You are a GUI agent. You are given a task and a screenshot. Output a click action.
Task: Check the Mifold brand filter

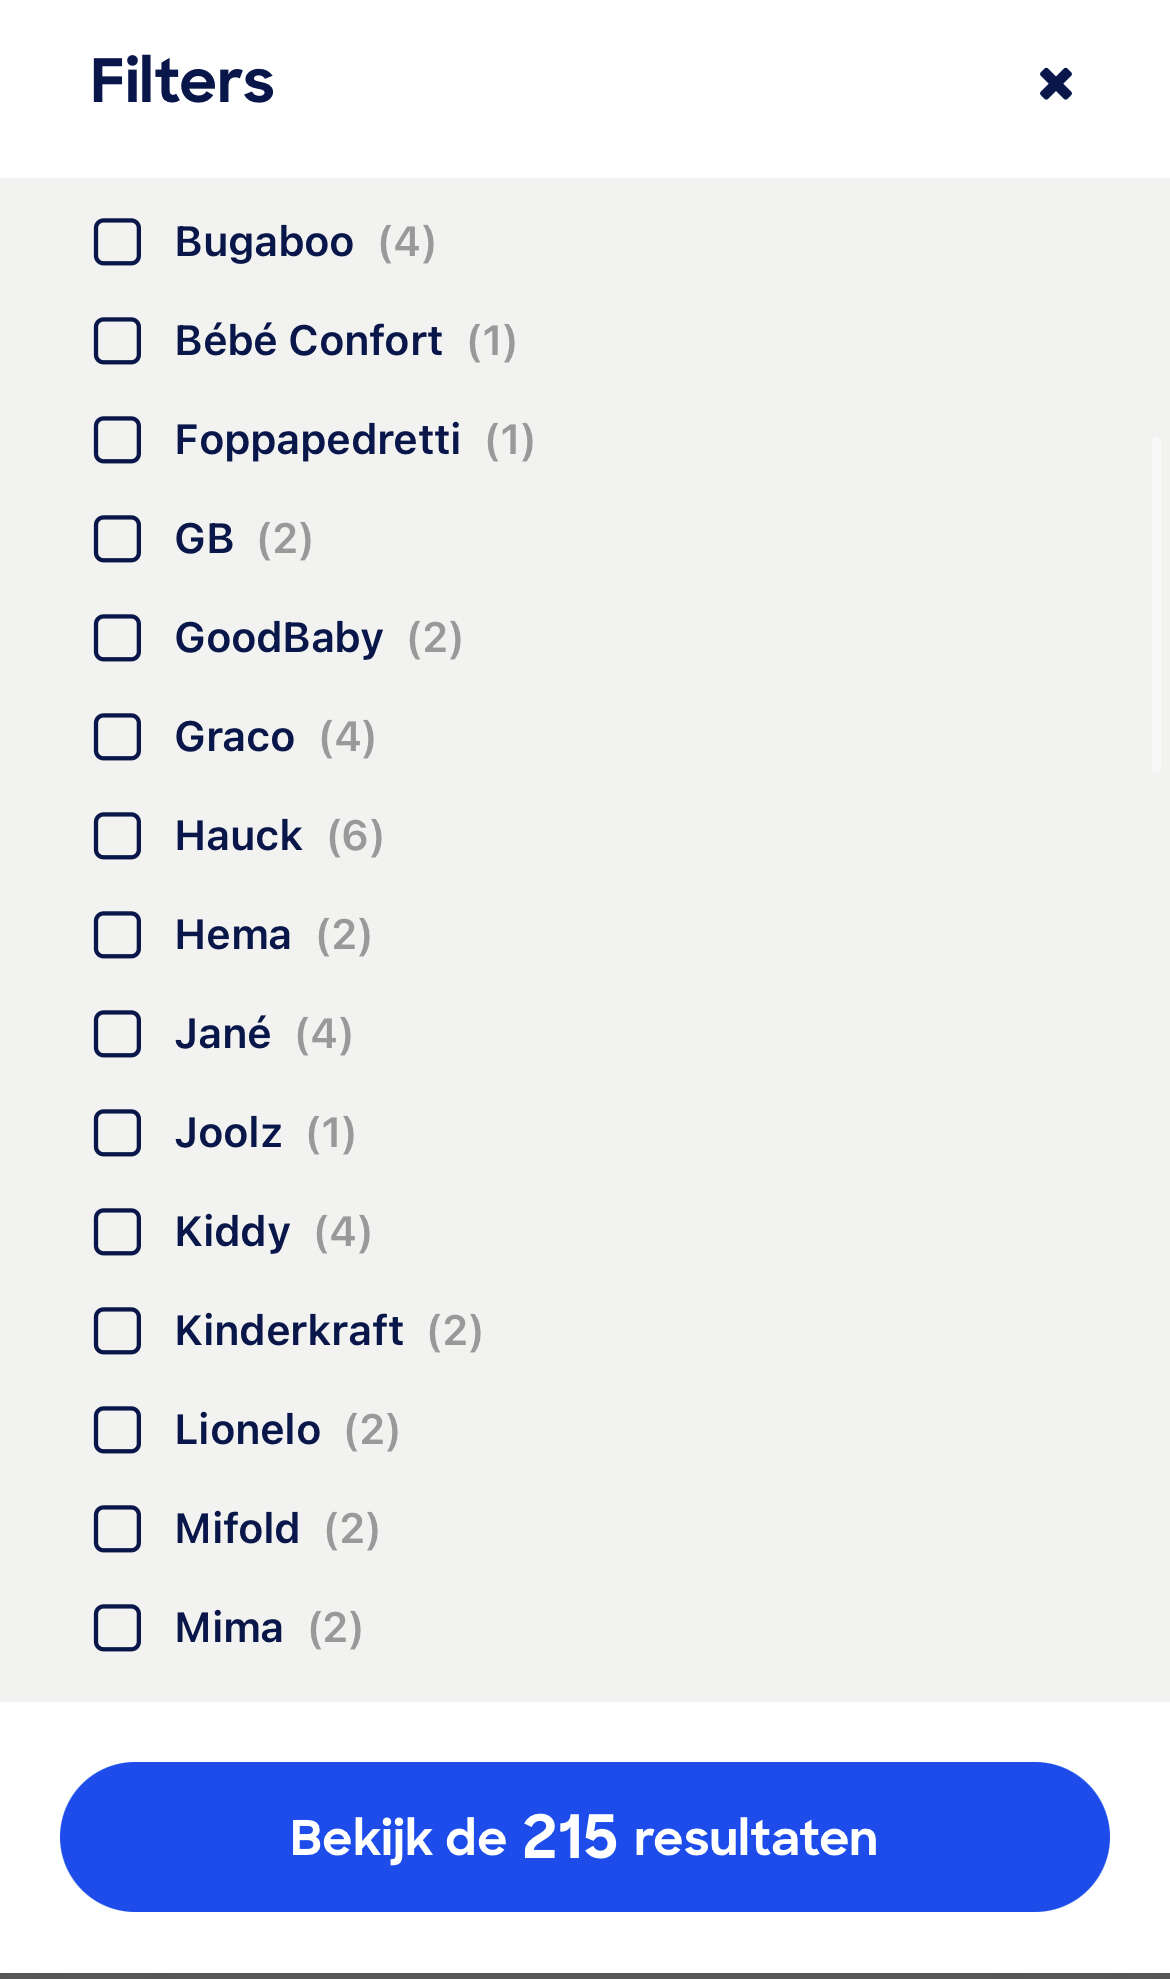point(118,1529)
